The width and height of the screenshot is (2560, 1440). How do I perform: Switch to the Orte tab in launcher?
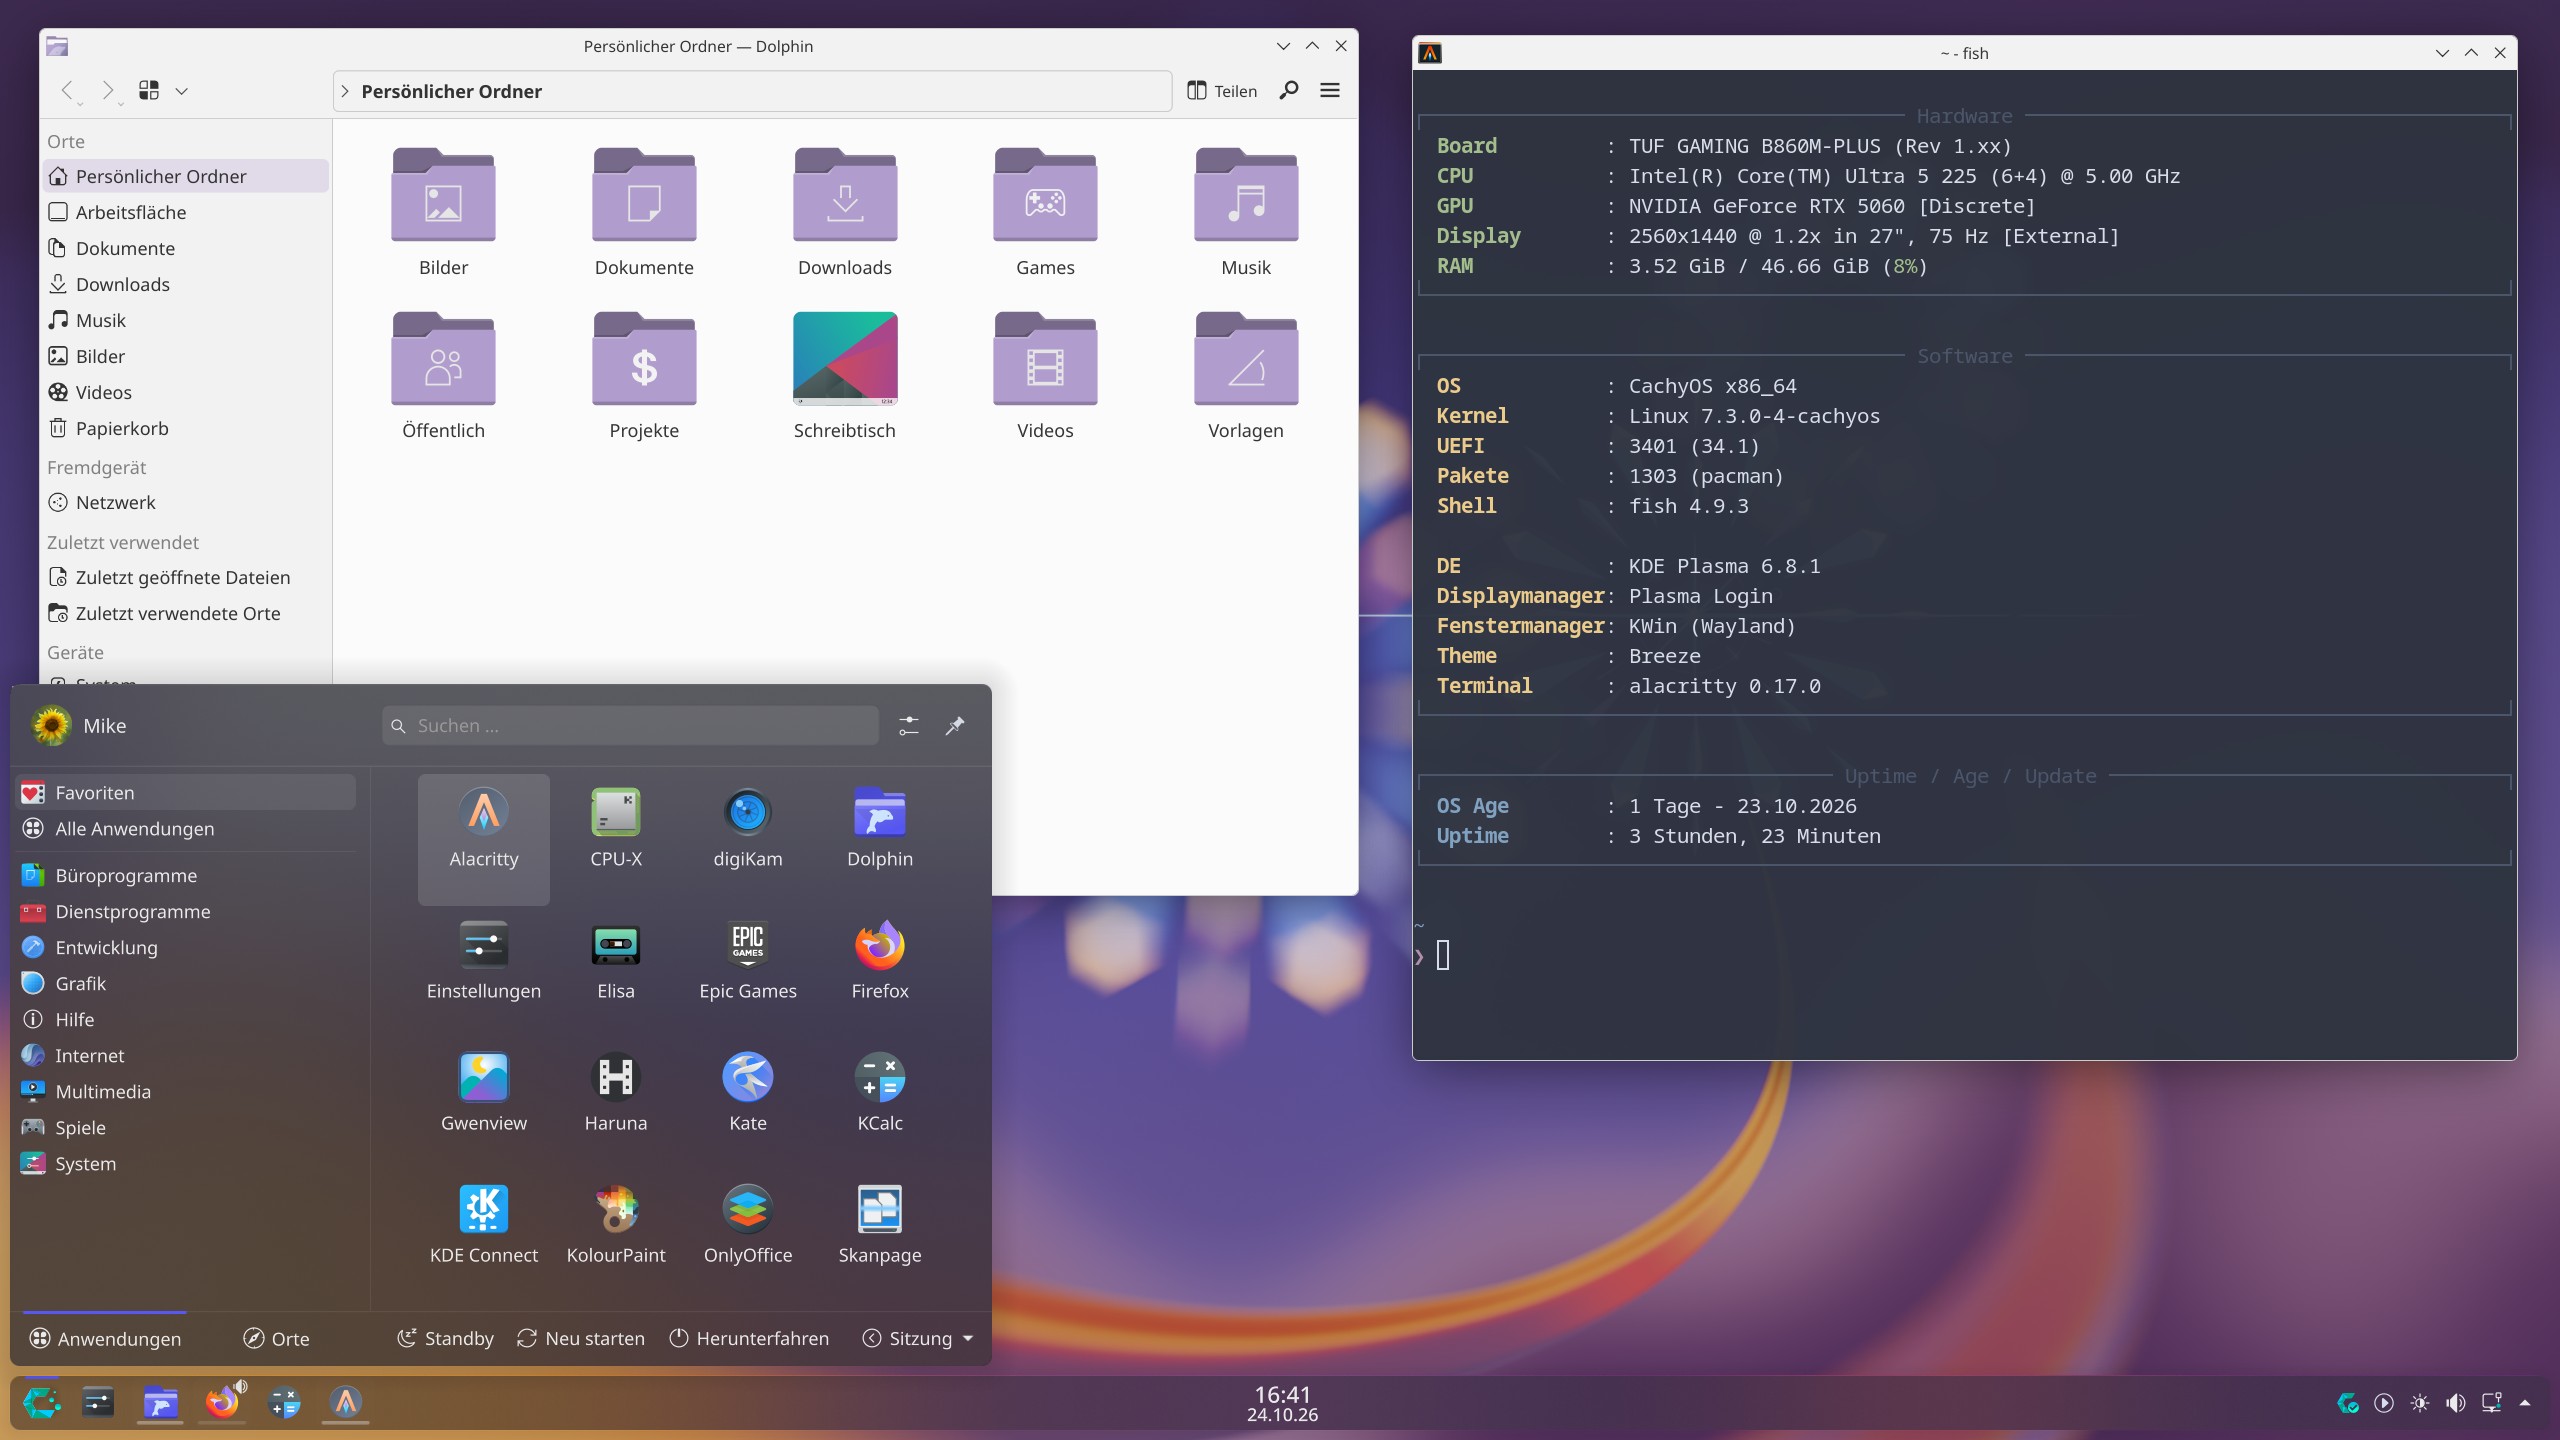point(277,1338)
